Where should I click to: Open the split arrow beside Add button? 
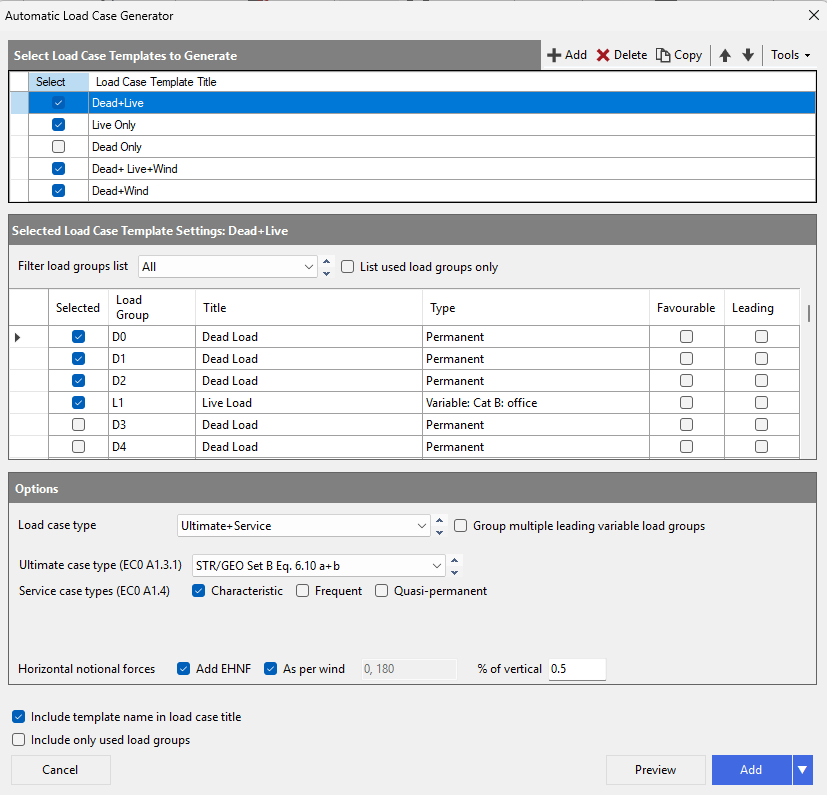point(802,770)
